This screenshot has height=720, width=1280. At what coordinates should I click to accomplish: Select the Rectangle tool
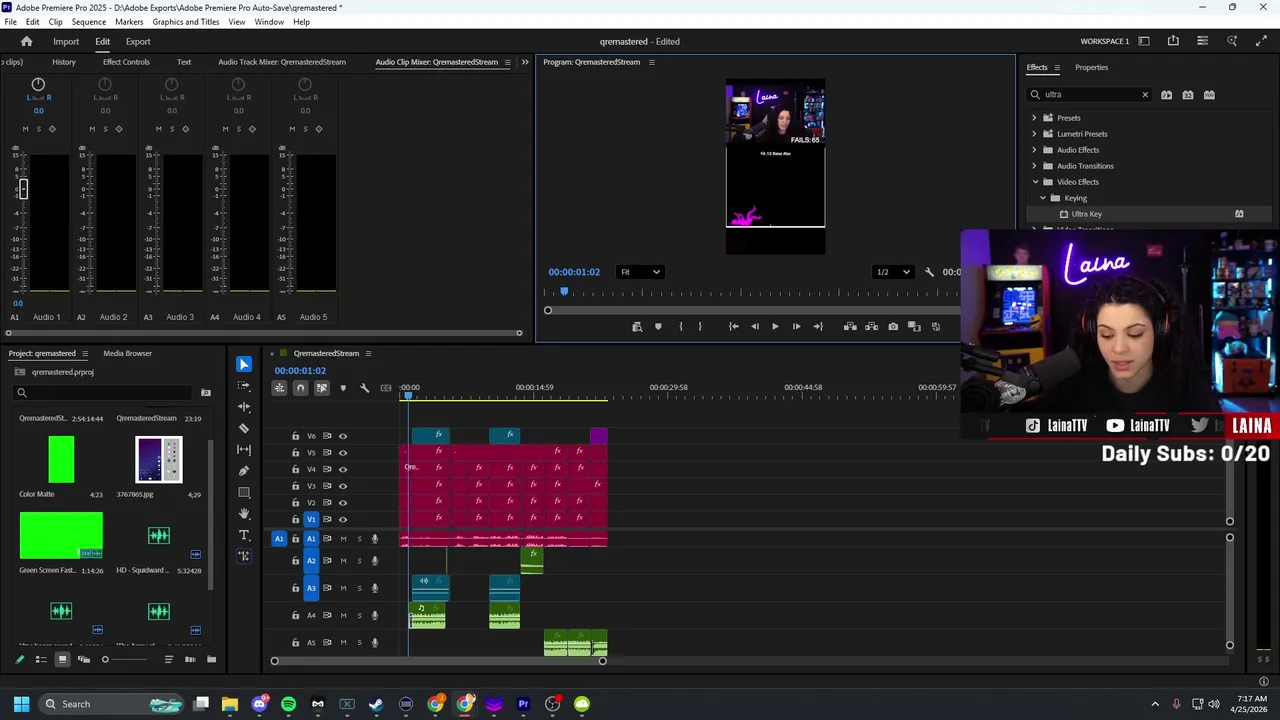click(x=244, y=493)
